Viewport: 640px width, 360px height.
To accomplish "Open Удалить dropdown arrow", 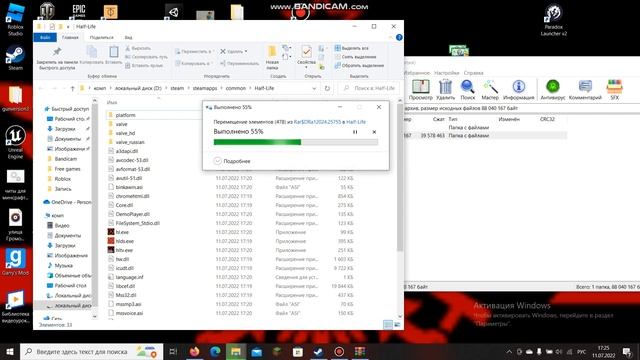I will click(x=246, y=51).
